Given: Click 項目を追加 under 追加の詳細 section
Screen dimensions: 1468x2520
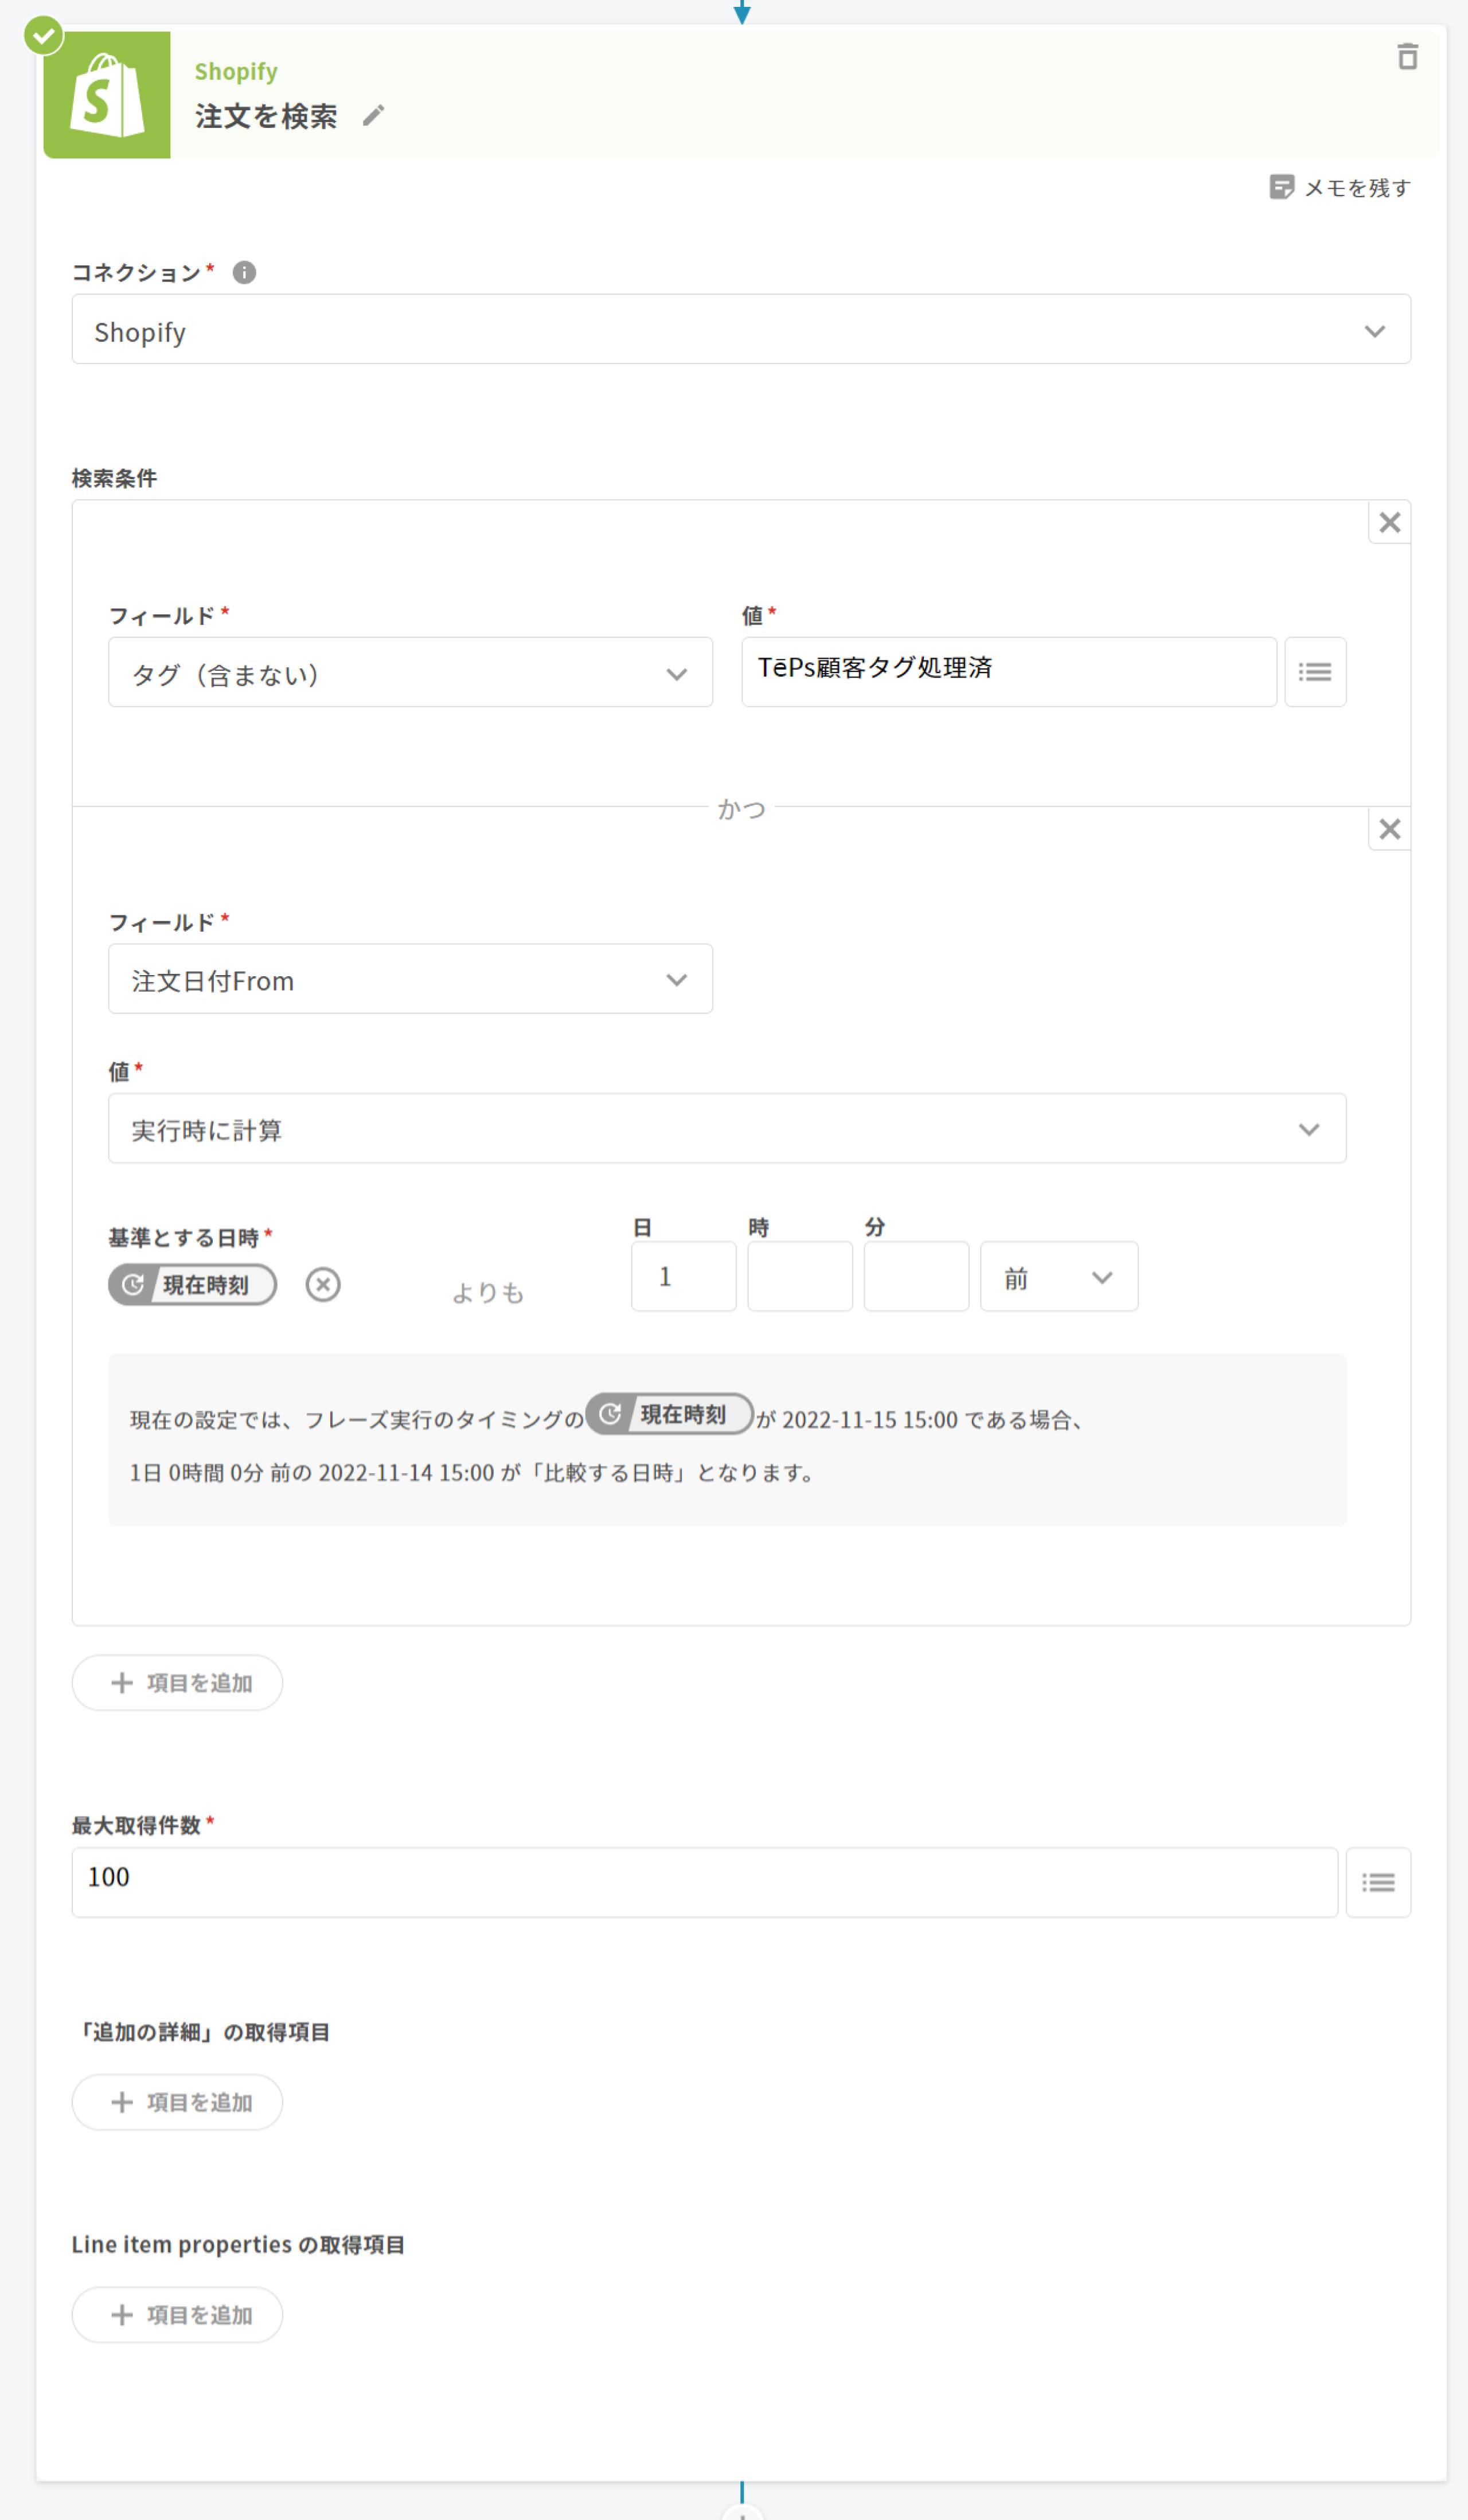Looking at the screenshot, I should pyautogui.click(x=178, y=2102).
